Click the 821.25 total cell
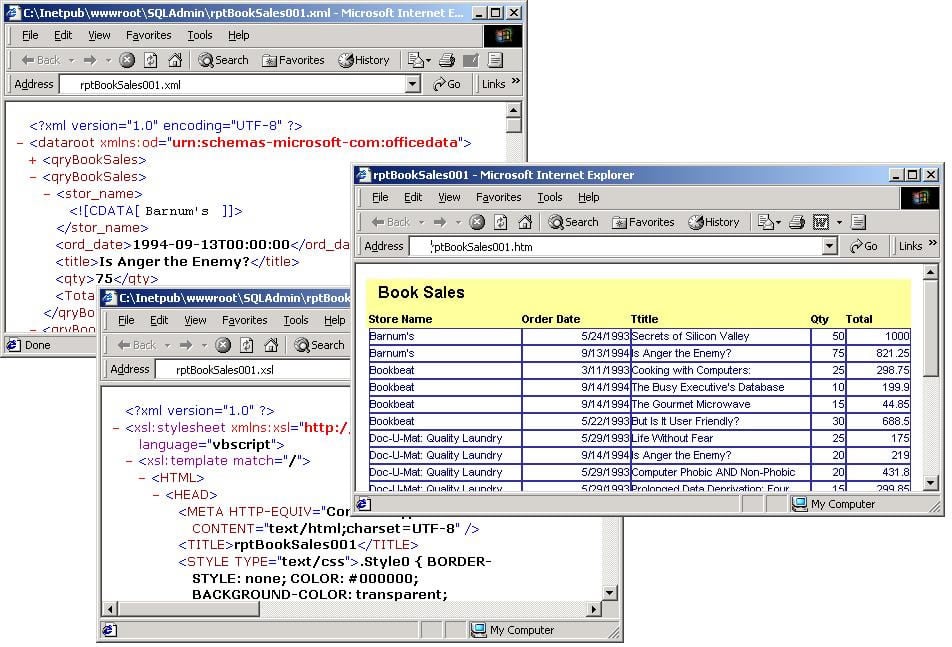This screenshot has width=952, height=647. pos(879,353)
